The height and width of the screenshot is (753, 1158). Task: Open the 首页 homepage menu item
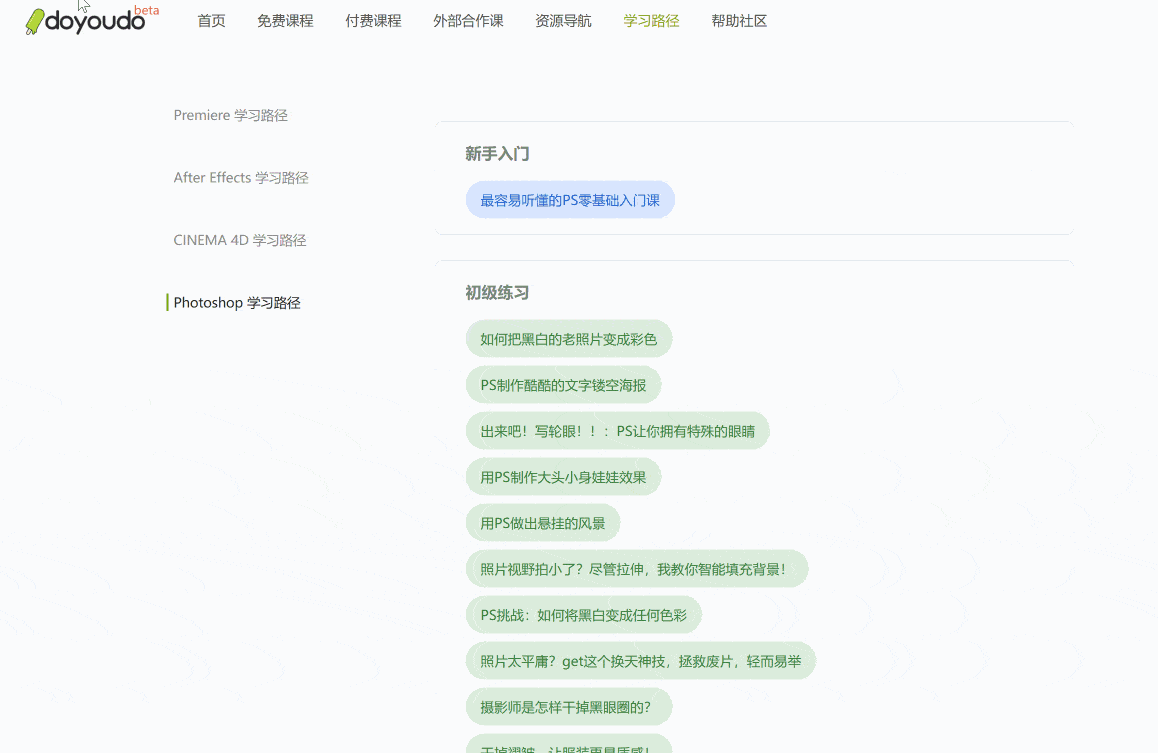click(x=211, y=20)
